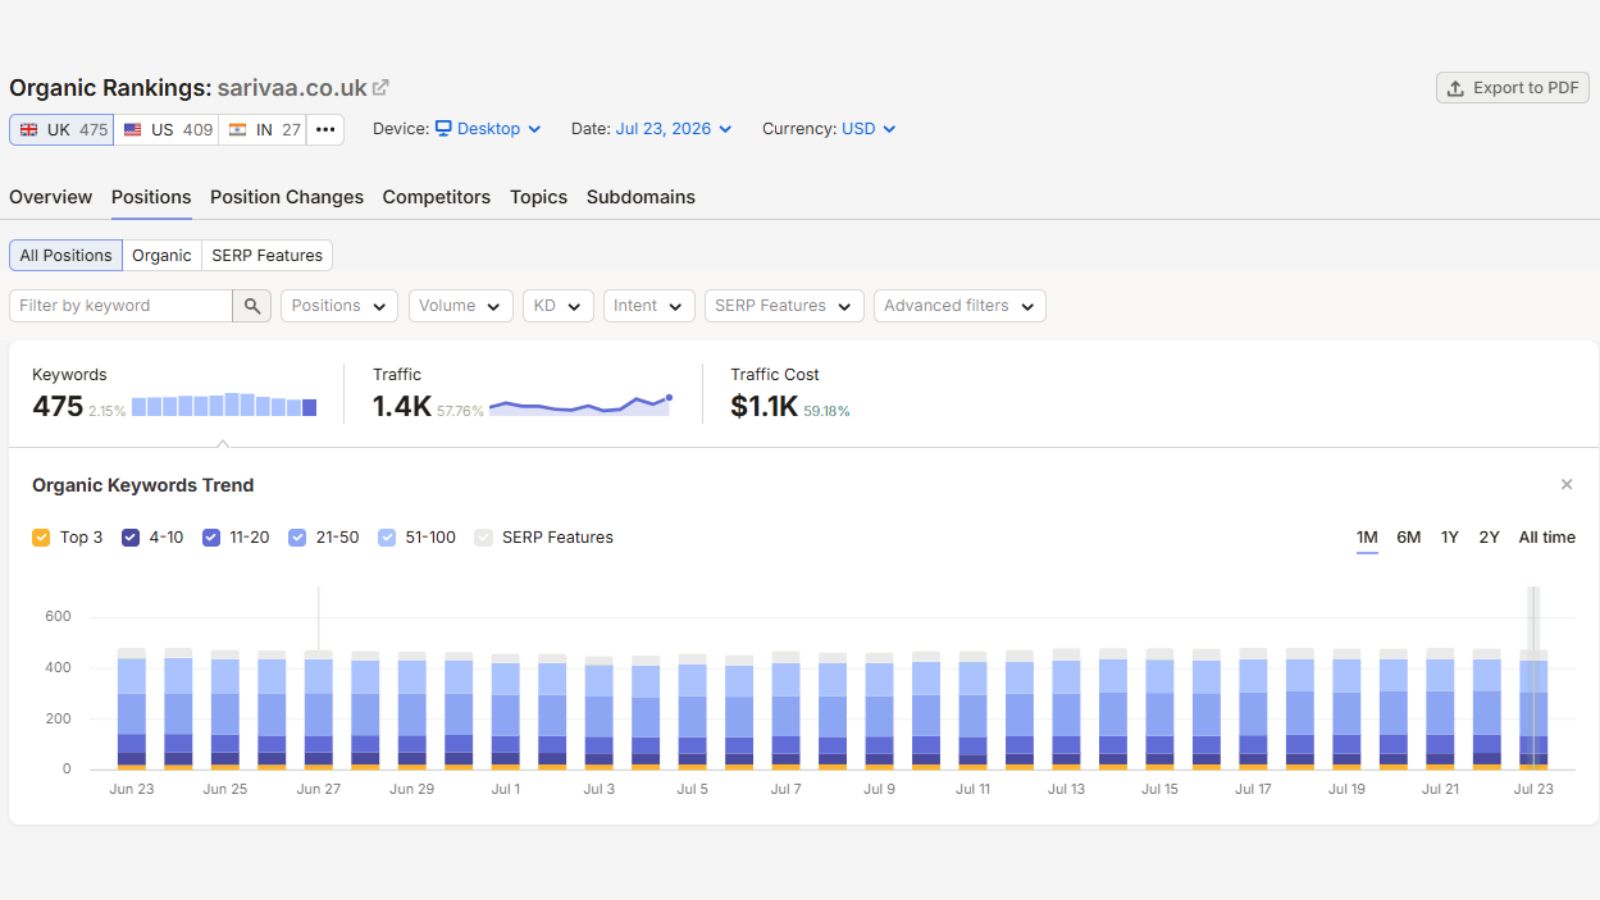Image resolution: width=1600 pixels, height=900 pixels.
Task: Open sarivaa.co.uk external link icon
Action: [x=380, y=88]
